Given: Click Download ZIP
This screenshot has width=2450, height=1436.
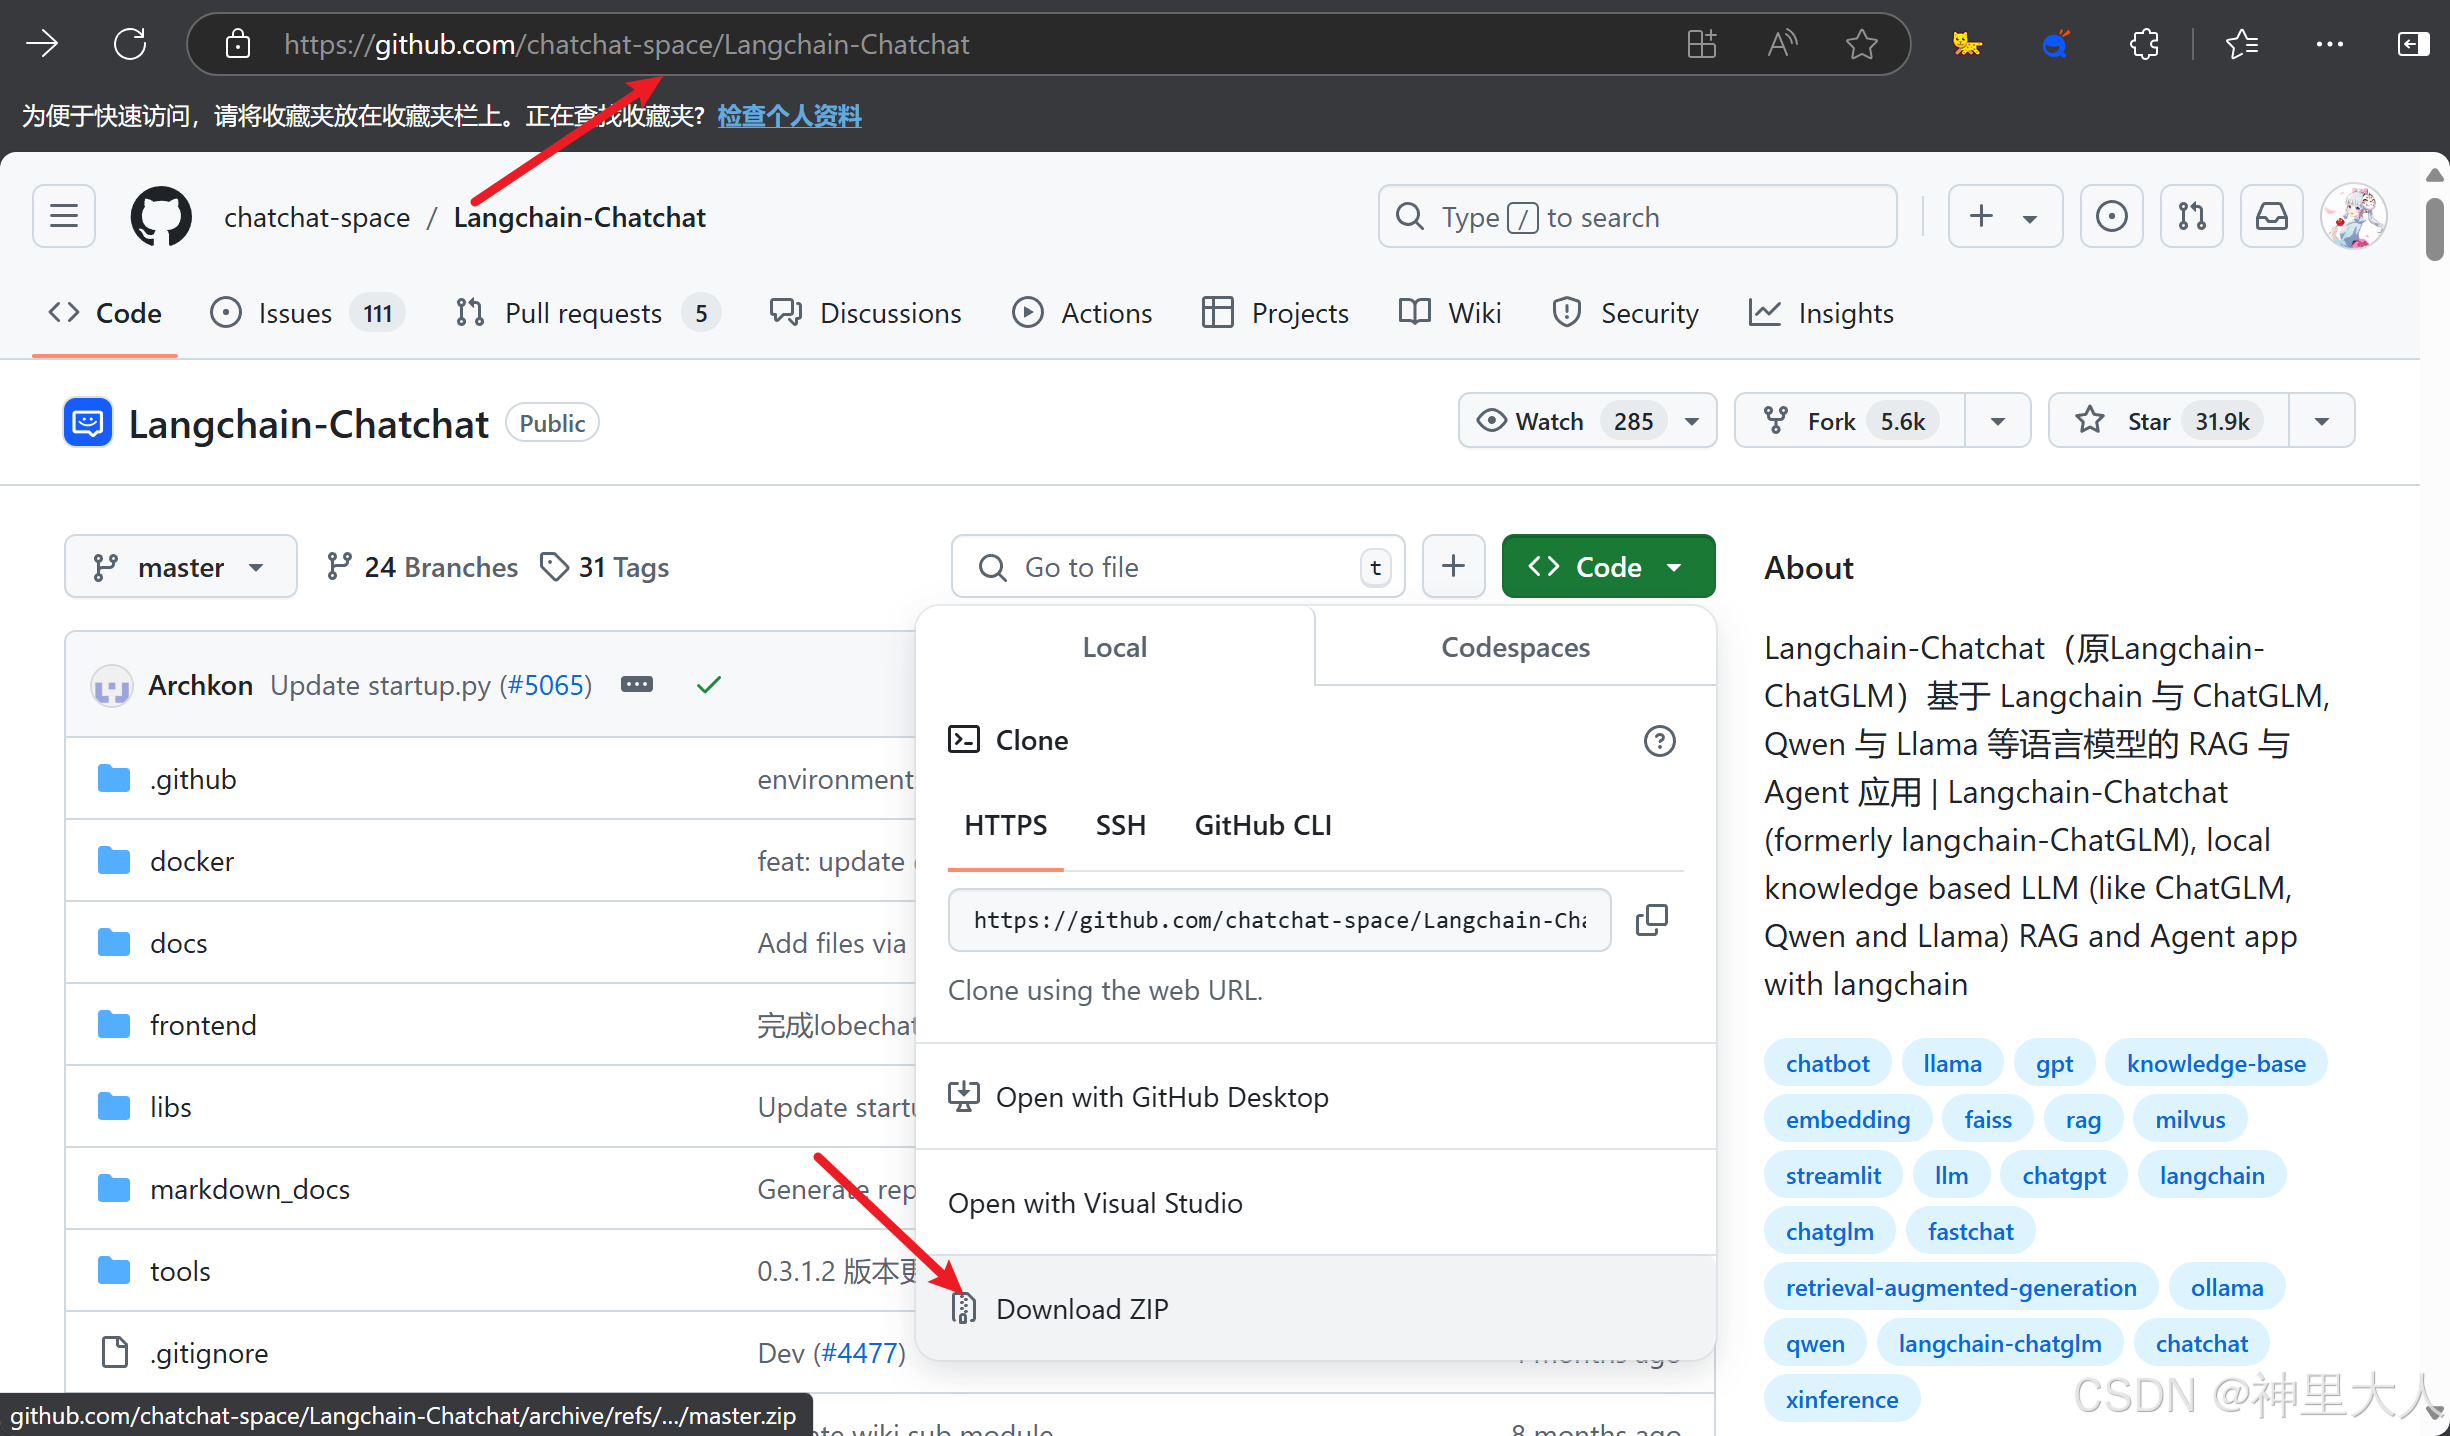Looking at the screenshot, I should (x=1081, y=1309).
